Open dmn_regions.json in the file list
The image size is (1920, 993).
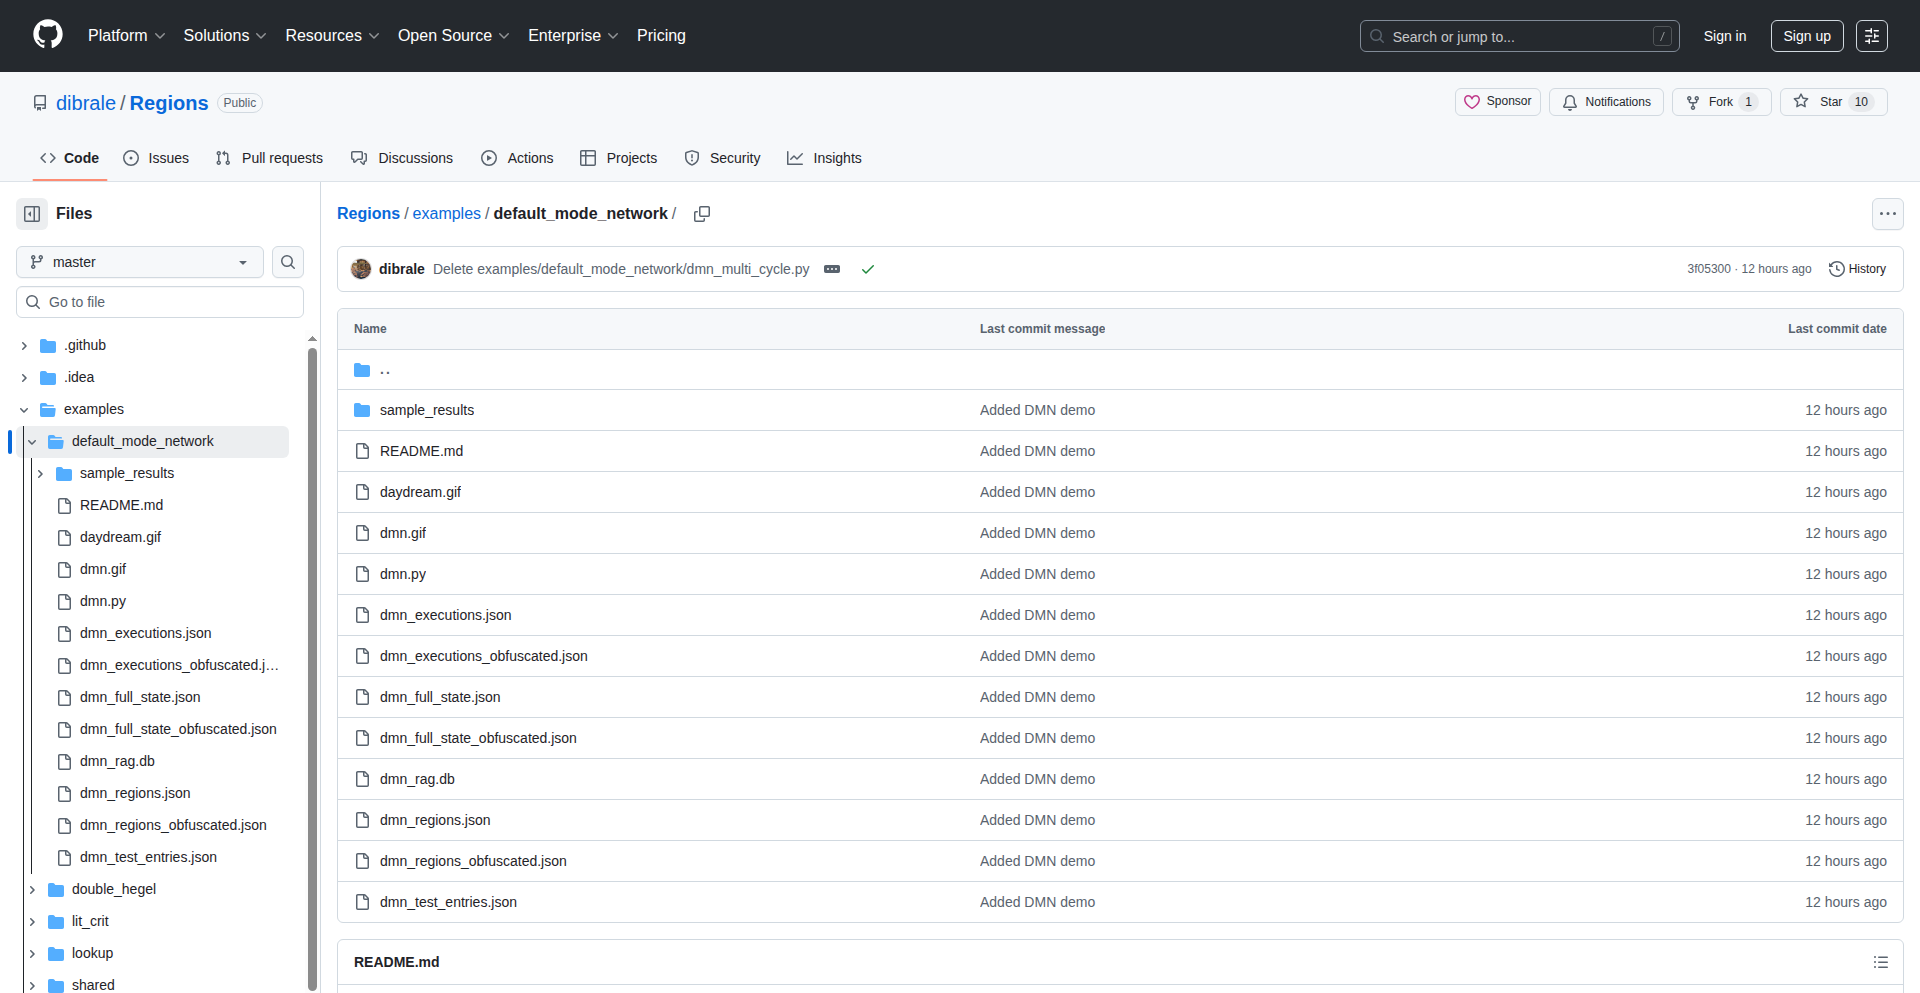coord(435,820)
